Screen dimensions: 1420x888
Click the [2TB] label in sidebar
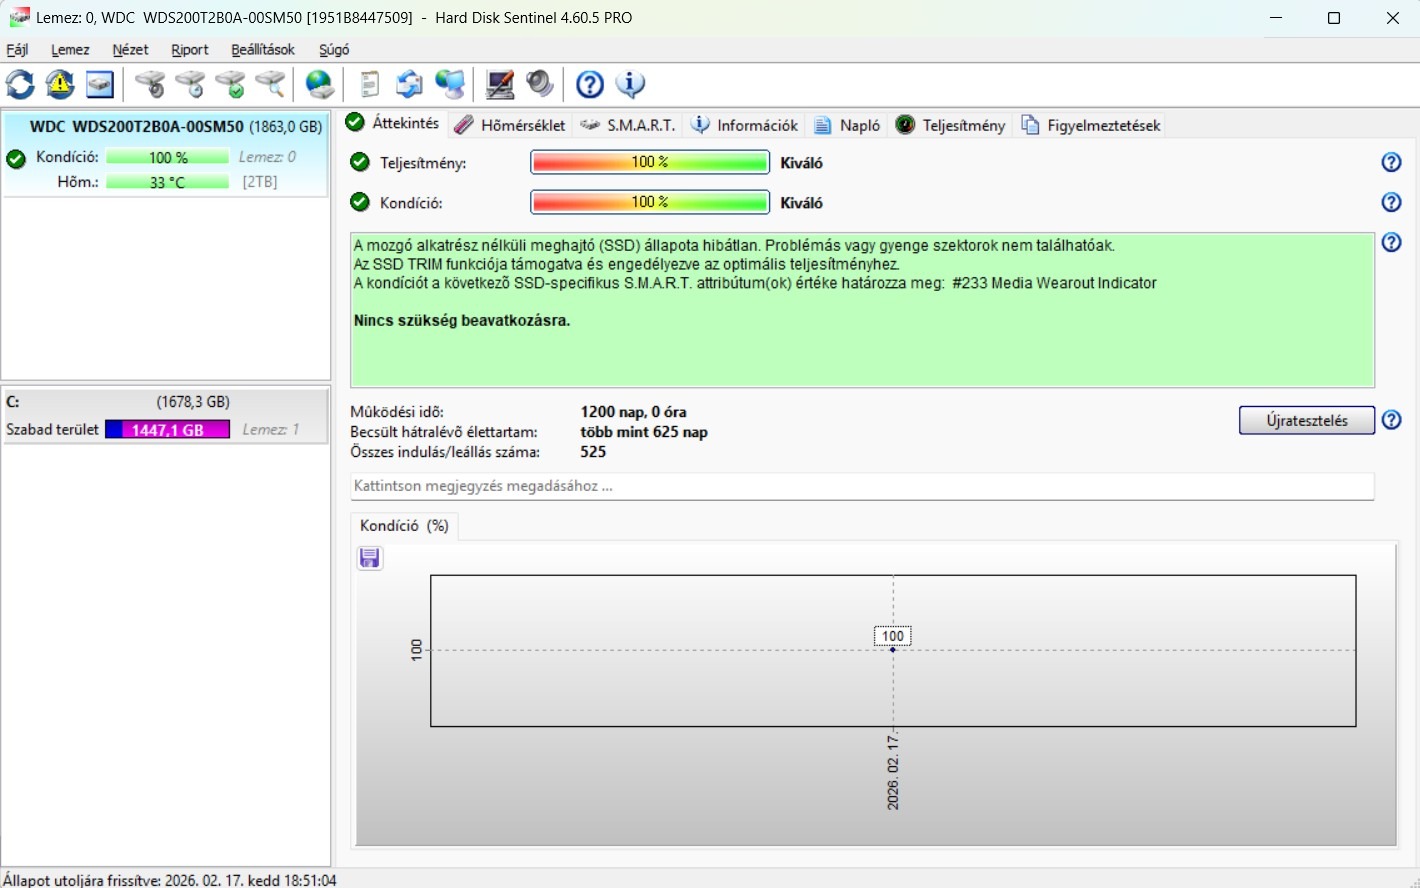coord(260,182)
